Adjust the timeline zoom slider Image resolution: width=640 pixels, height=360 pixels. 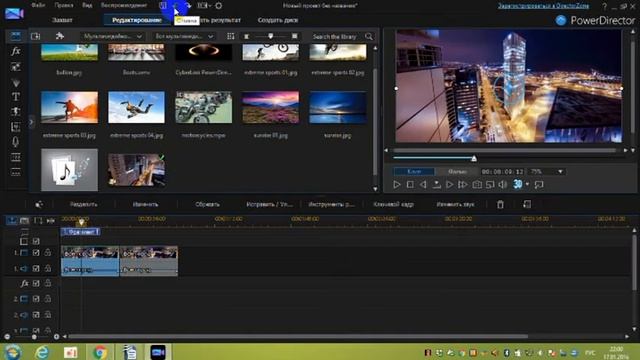tap(34, 337)
